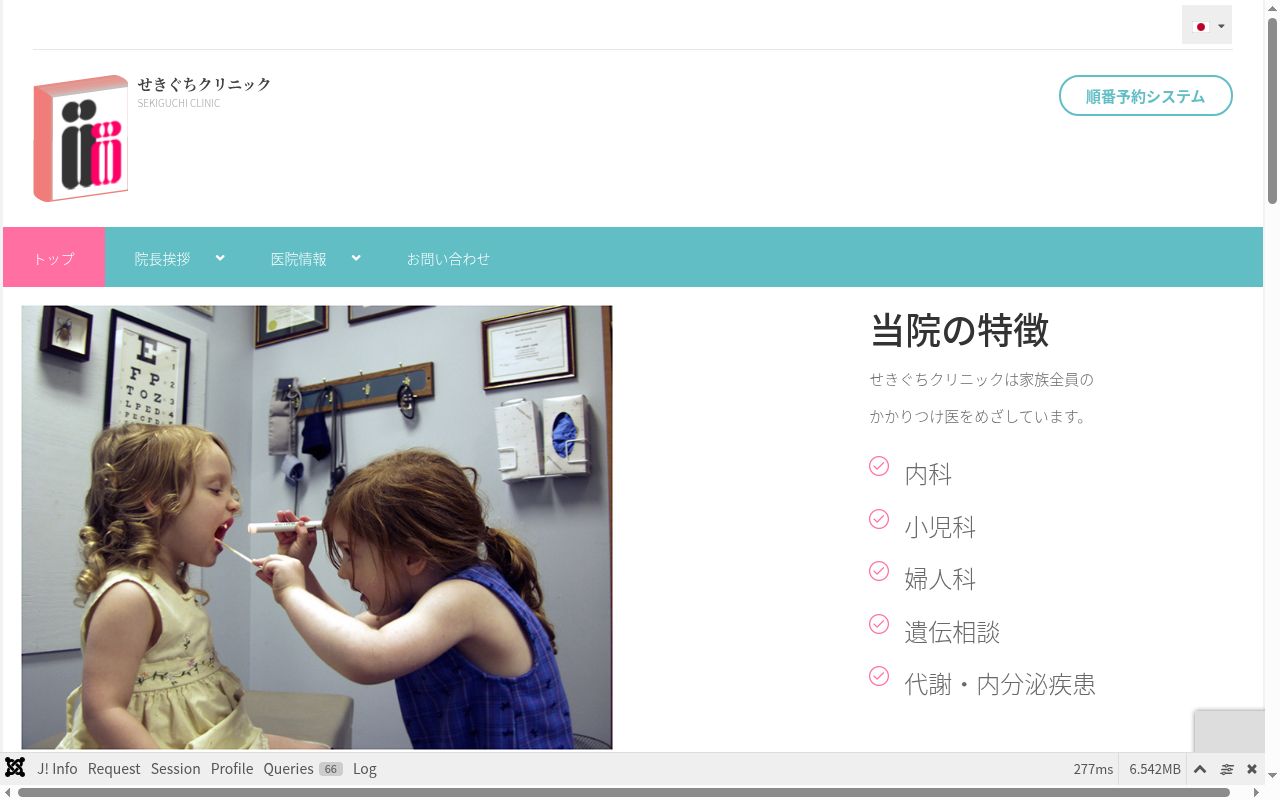Open debug bar settings sliders icon

1227,768
